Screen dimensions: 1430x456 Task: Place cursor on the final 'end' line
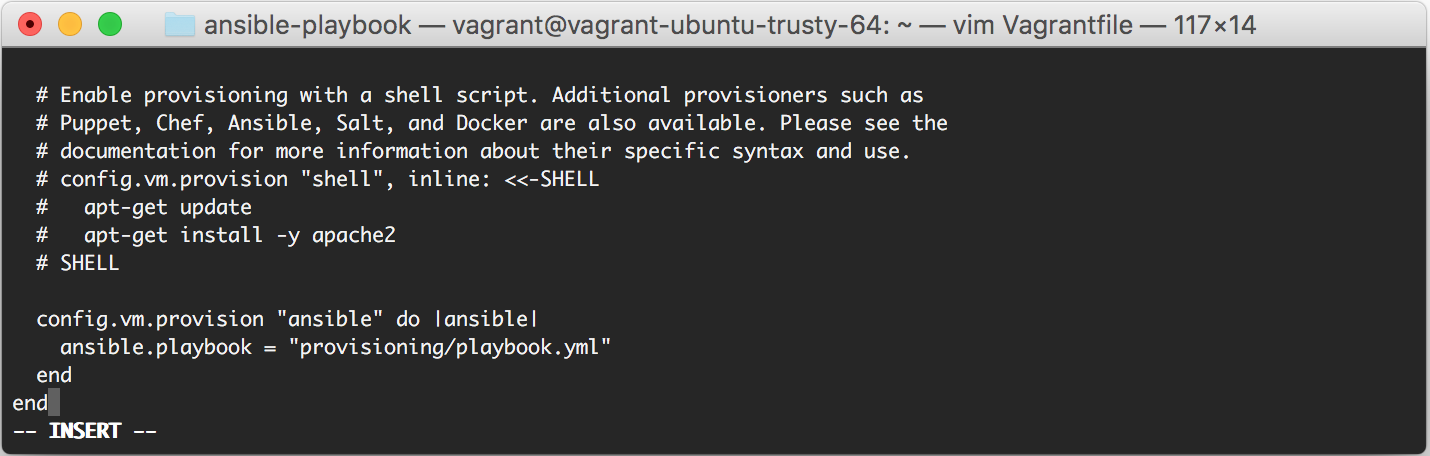tap(30, 403)
